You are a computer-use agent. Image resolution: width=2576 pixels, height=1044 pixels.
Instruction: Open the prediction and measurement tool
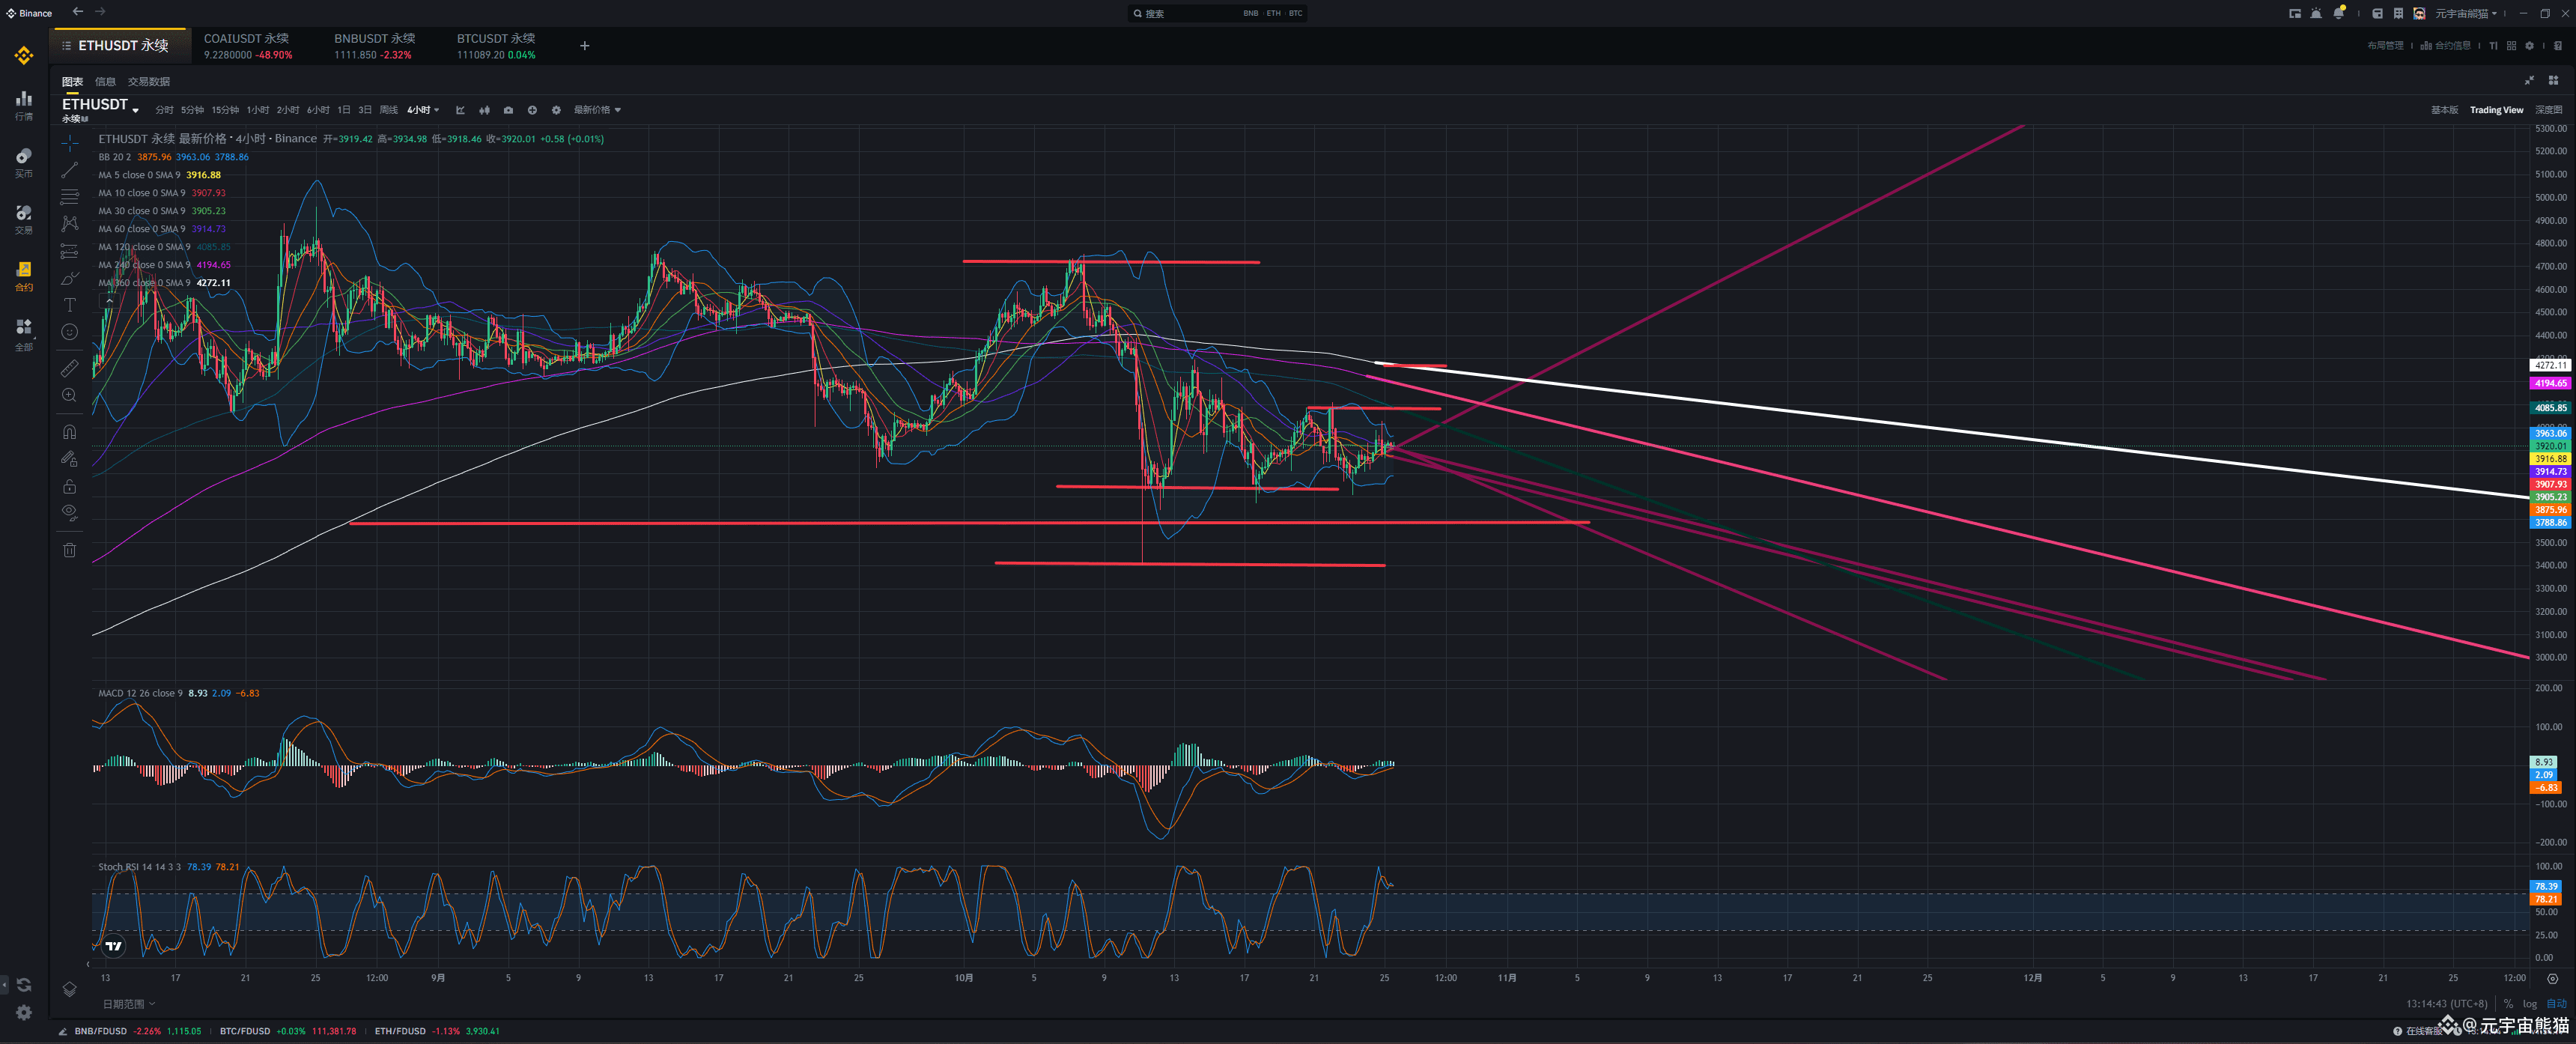(x=69, y=251)
